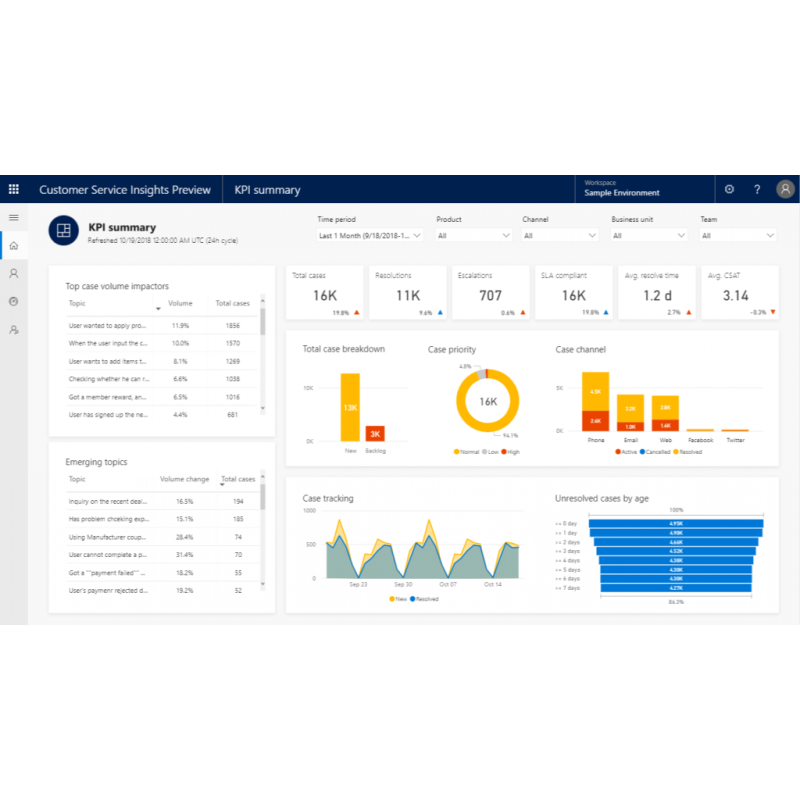Image resolution: width=800 pixels, height=800 pixels.
Task: Sort impactors table by Volume column
Action: click(180, 303)
